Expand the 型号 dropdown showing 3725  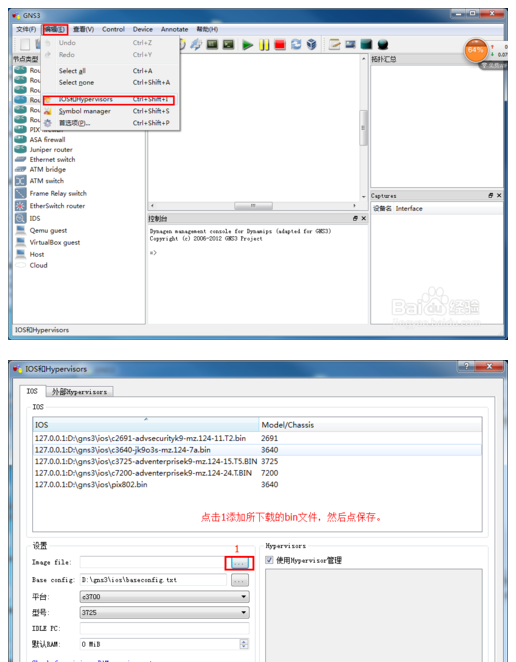pos(165,612)
